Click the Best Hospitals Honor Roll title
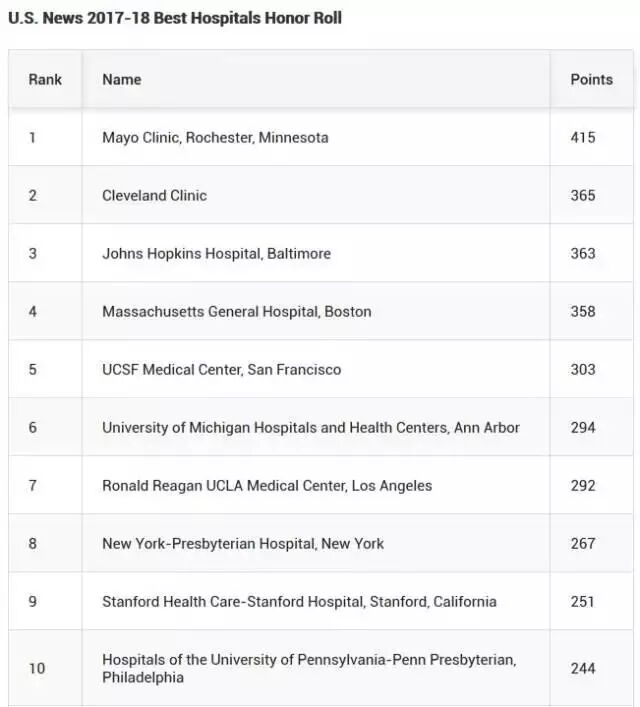Viewport: 640px width, 707px height. point(175,18)
